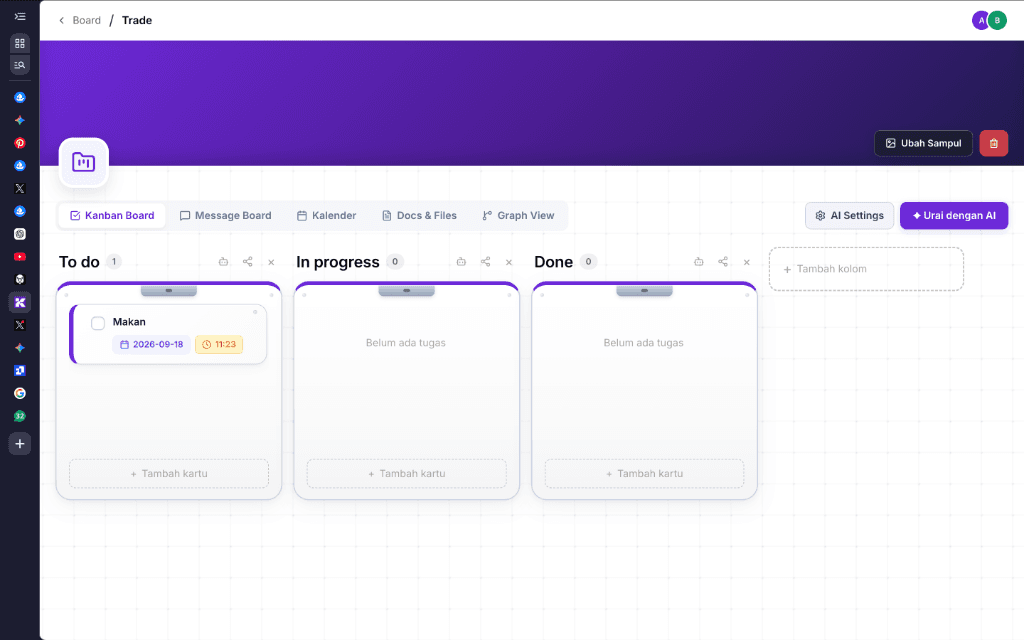Open the green 32 chat icon in sidebar
1024x640 pixels.
20,416
